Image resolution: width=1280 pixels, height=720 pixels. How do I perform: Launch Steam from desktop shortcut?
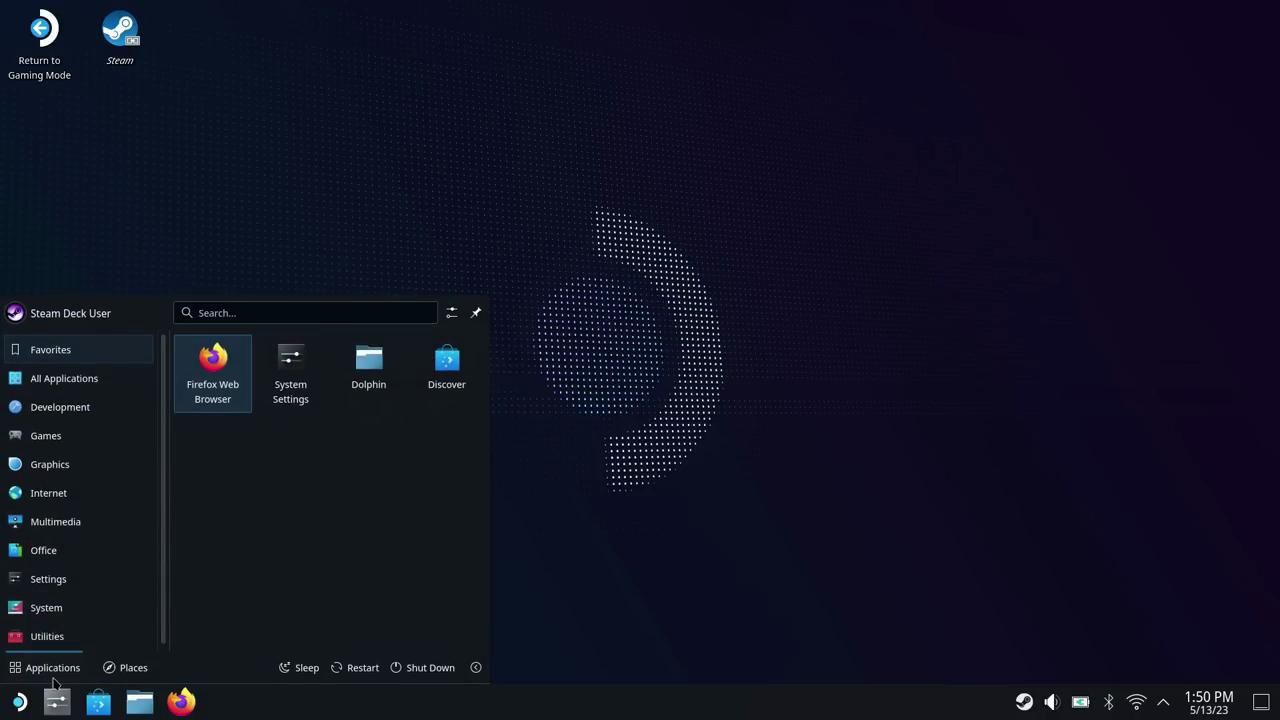coord(120,39)
